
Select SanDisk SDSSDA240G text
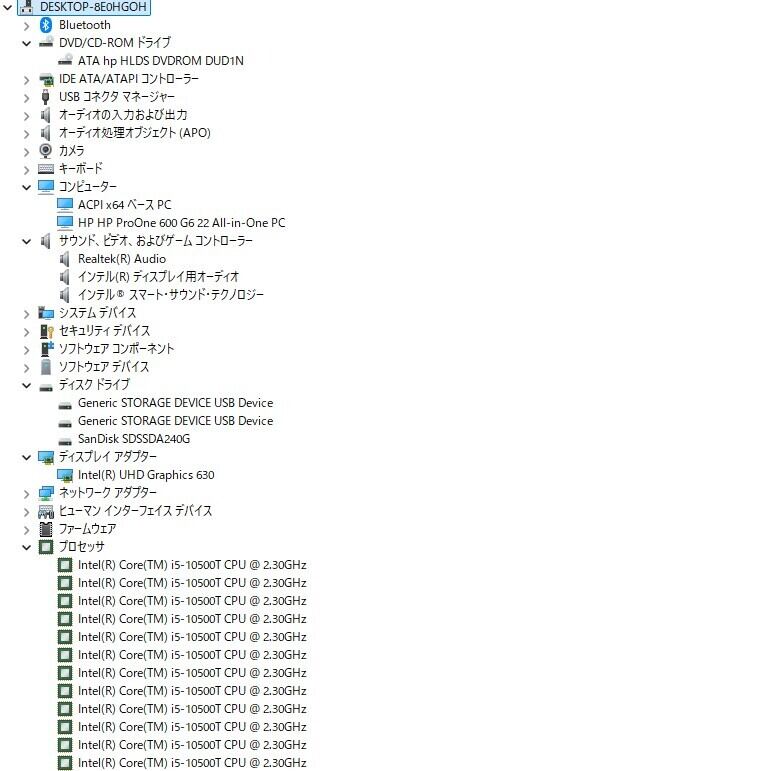(x=134, y=439)
